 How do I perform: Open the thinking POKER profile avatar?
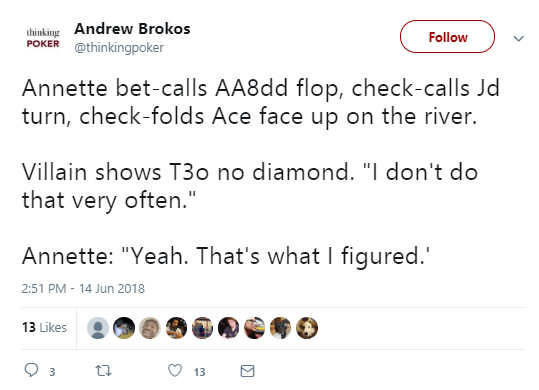pos(43,38)
